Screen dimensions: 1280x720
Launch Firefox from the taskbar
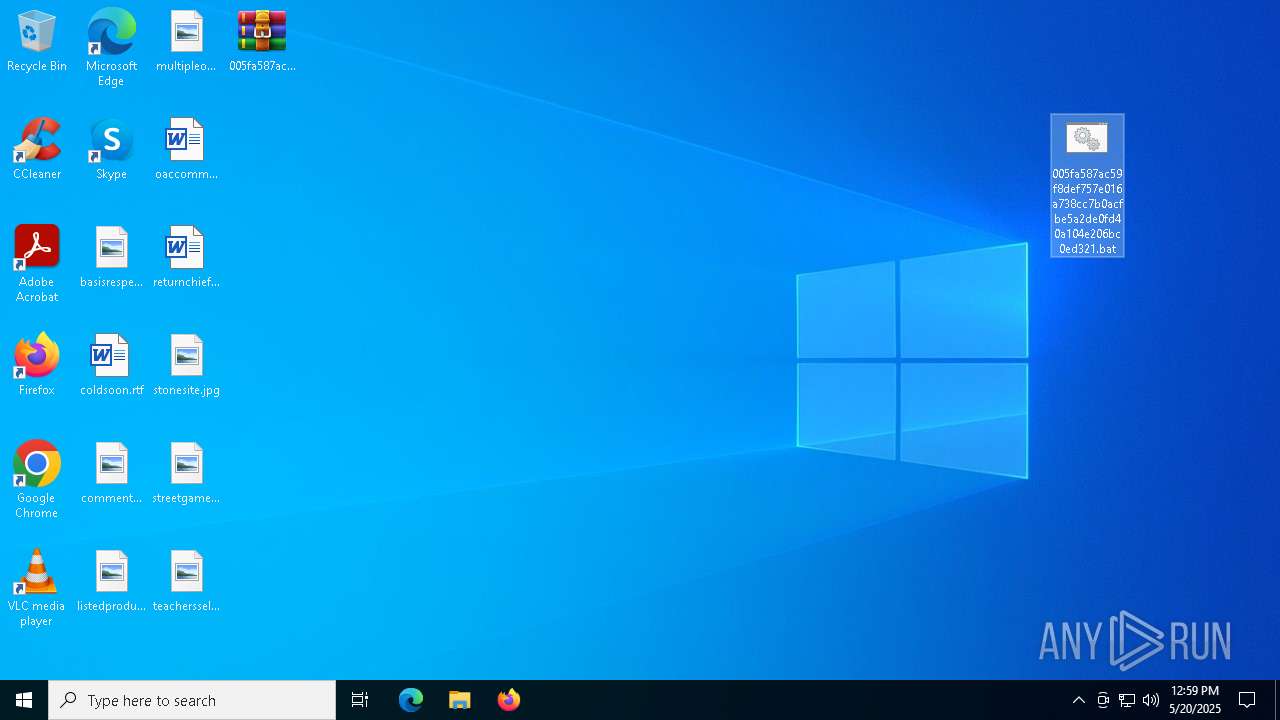tap(509, 700)
